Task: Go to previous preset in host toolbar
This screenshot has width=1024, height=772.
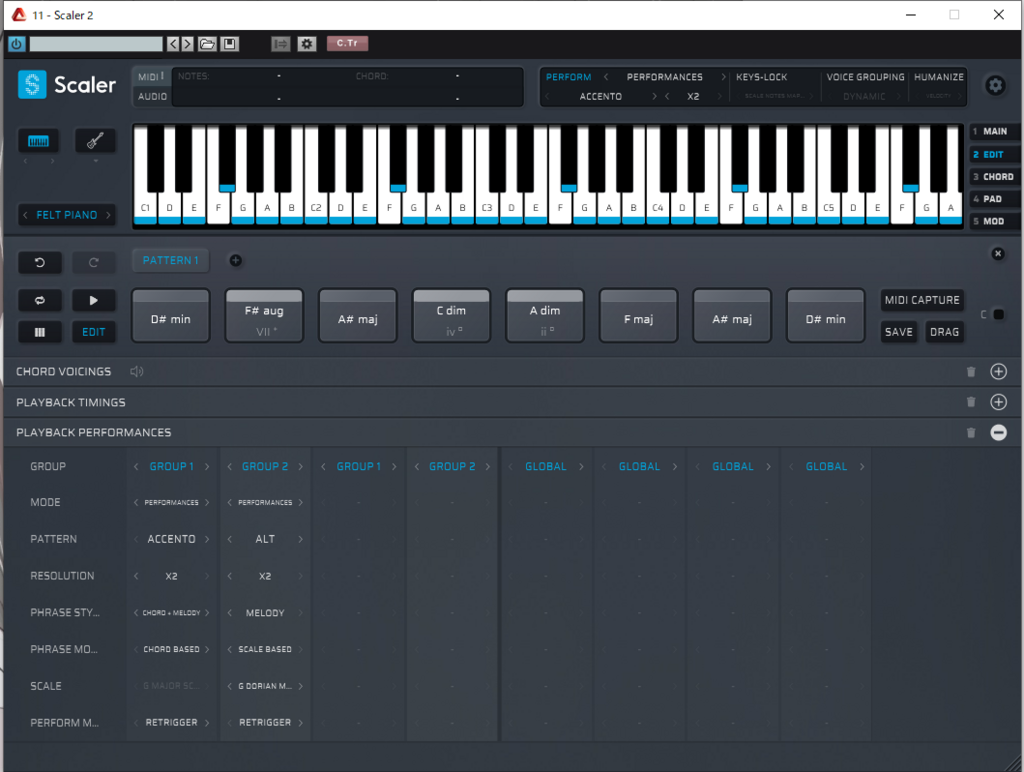Action: click(x=173, y=44)
